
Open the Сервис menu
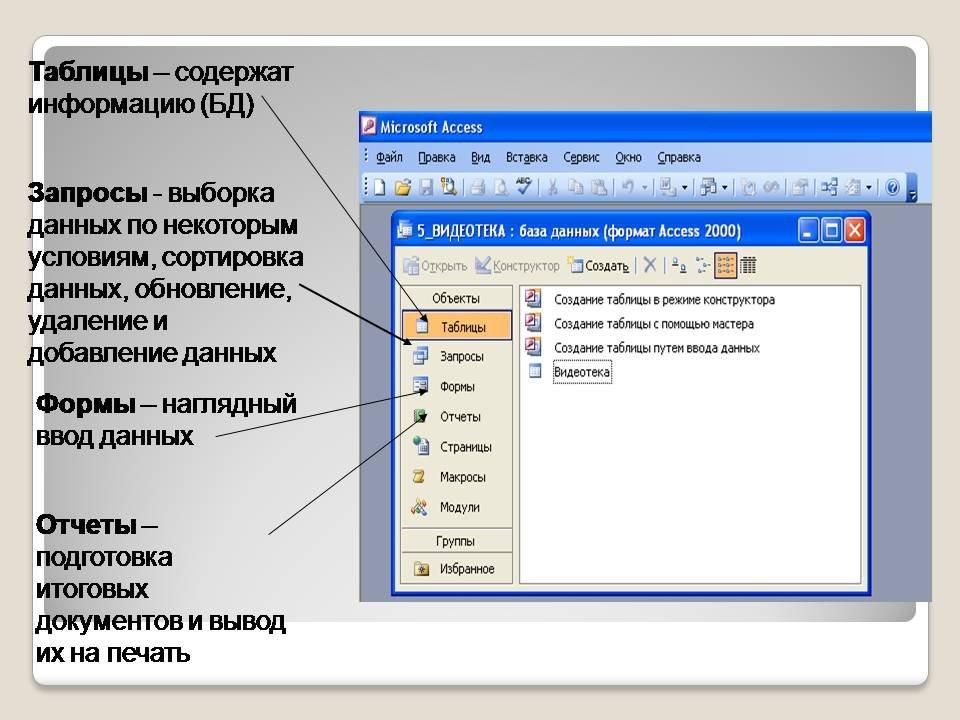pos(581,157)
